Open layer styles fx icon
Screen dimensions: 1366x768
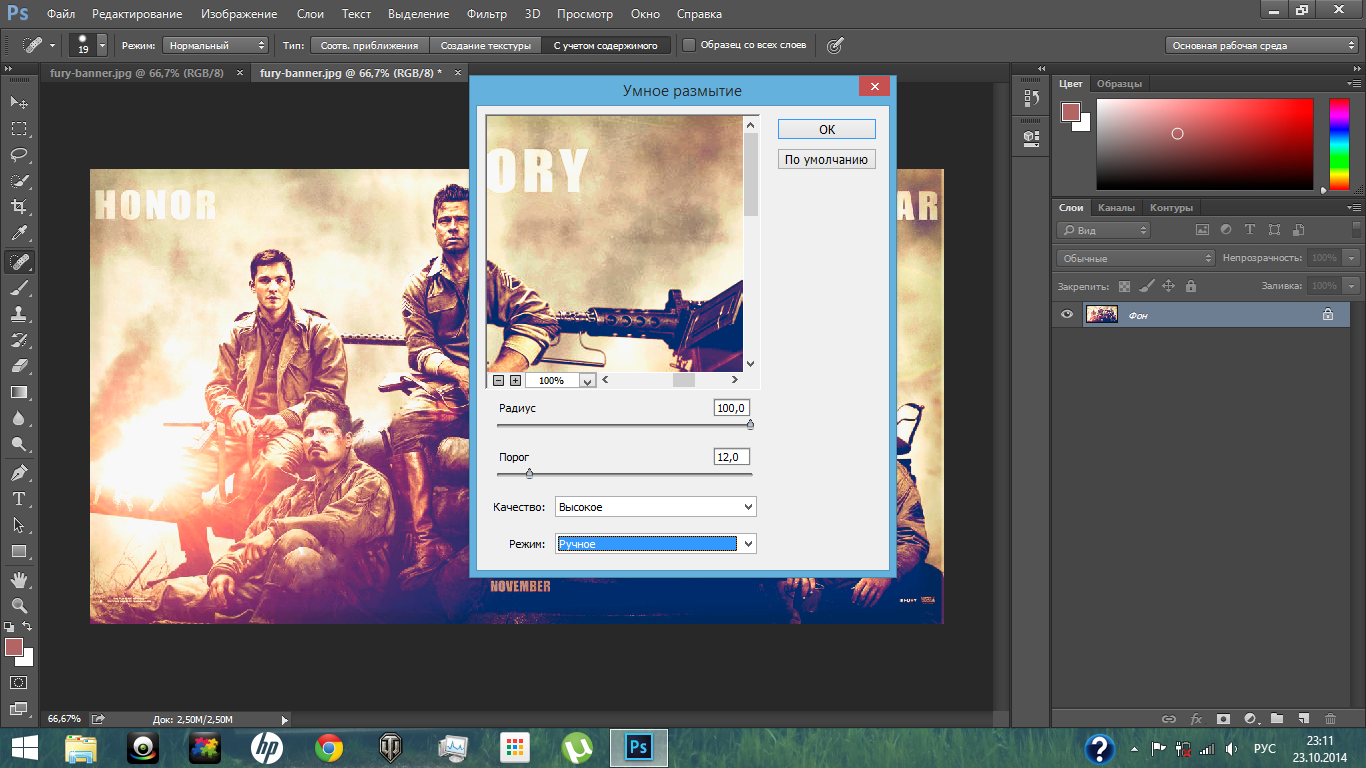tap(1196, 718)
